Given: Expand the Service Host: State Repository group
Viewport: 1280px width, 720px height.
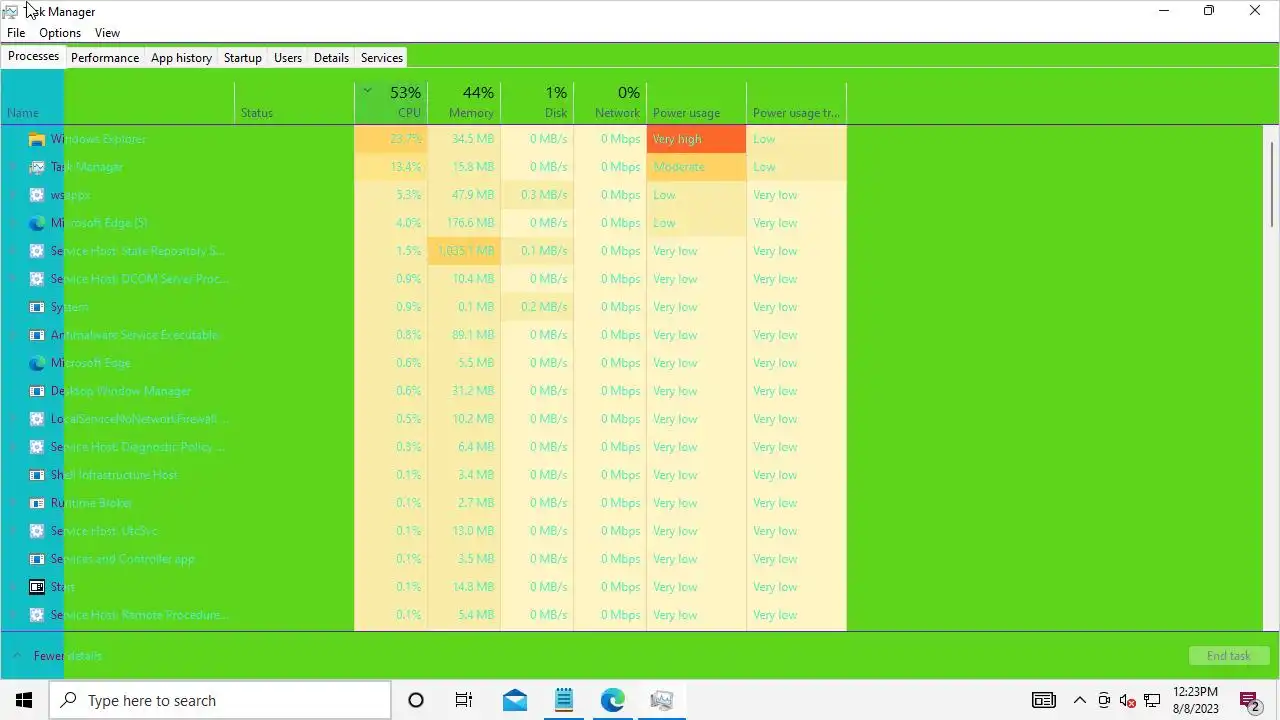Looking at the screenshot, I should pyautogui.click(x=13, y=251).
